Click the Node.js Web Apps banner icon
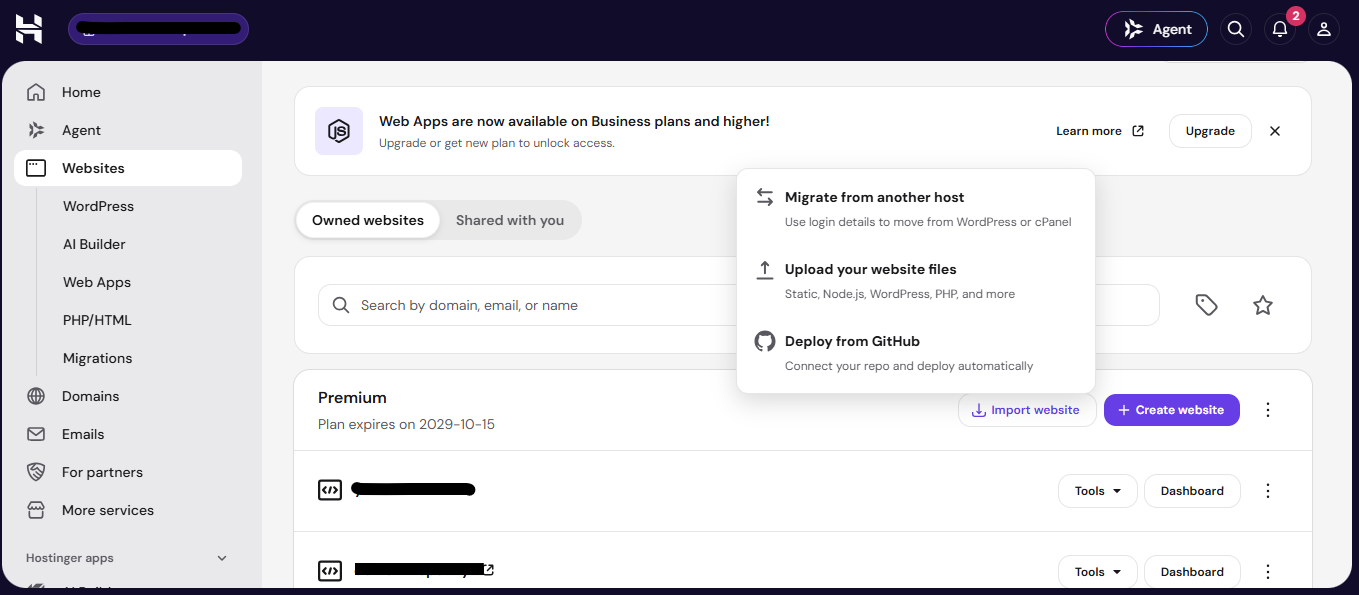Viewport: 1359px width, 595px height. point(339,131)
